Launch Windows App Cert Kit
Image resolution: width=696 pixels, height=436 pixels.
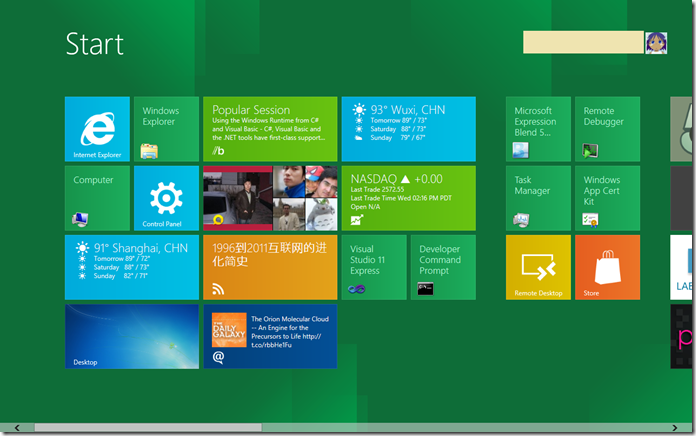pyautogui.click(x=608, y=198)
